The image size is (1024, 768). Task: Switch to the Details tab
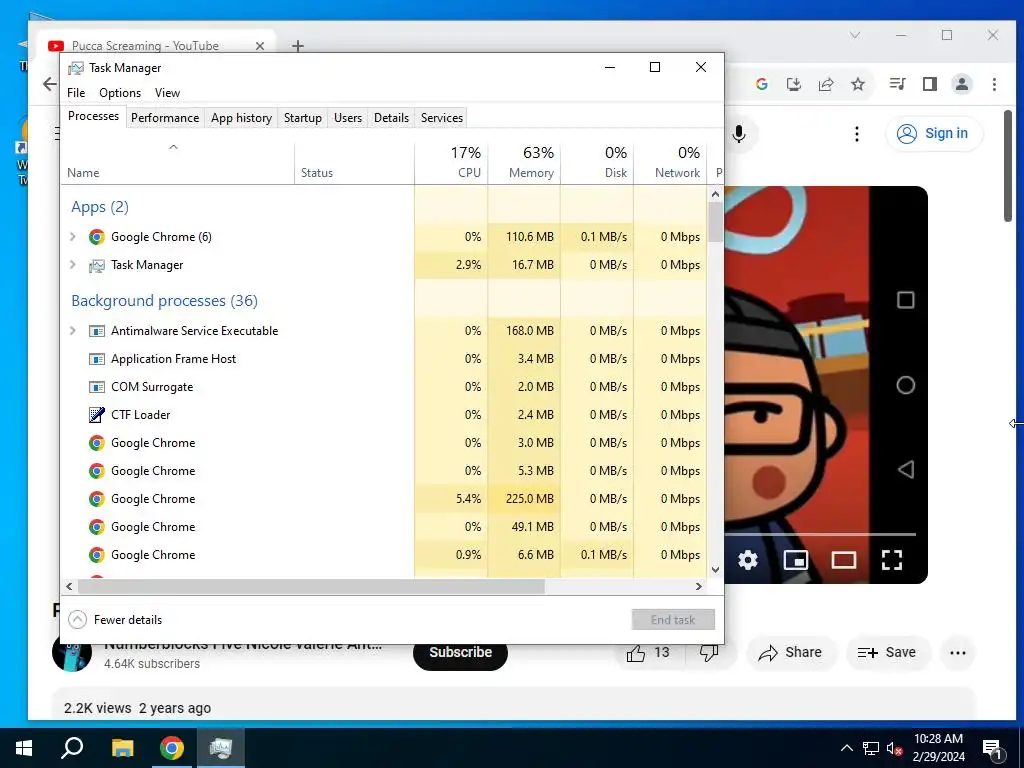pos(391,118)
